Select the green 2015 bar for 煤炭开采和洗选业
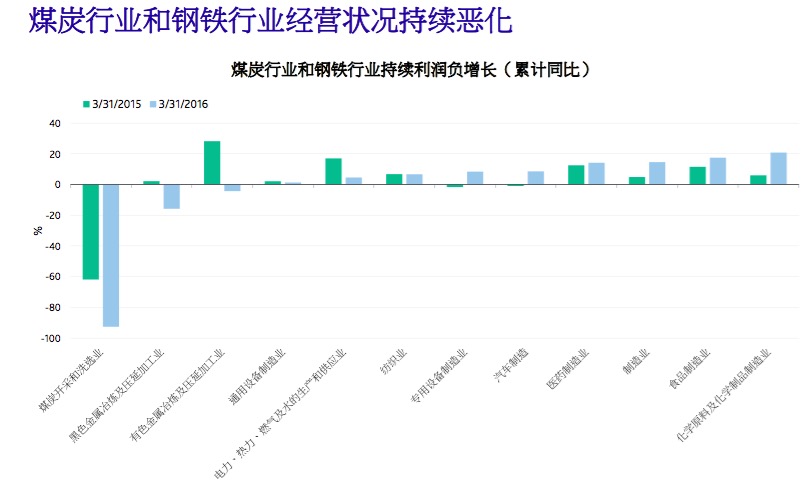Image resolution: width=809 pixels, height=480 pixels. point(91,232)
